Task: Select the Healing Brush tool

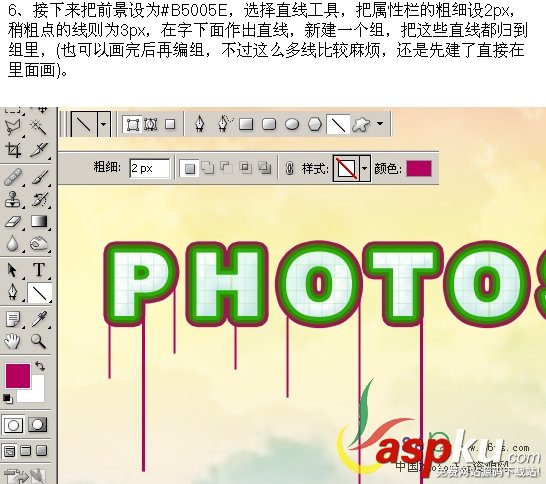Action: pos(13,177)
